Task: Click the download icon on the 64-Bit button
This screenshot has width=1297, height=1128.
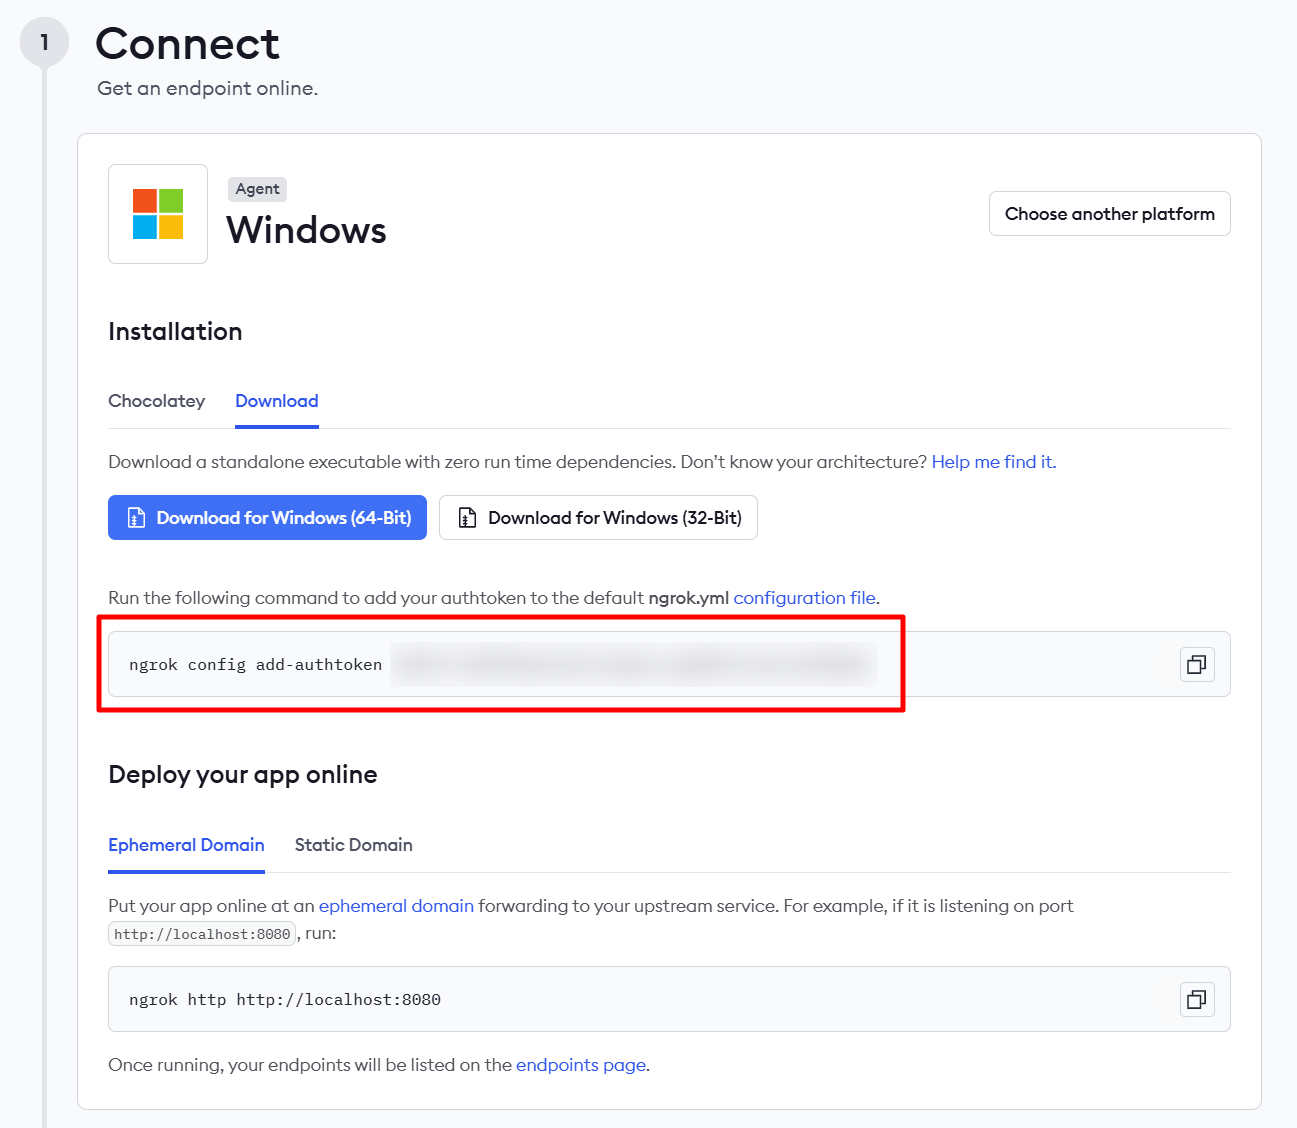Action: pos(136,517)
